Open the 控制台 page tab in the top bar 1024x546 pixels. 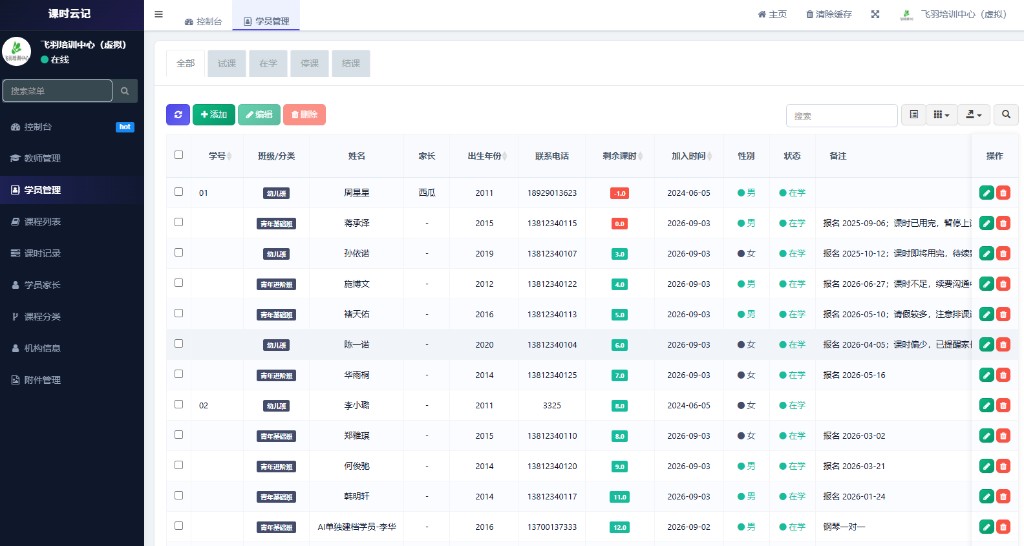[x=204, y=22]
